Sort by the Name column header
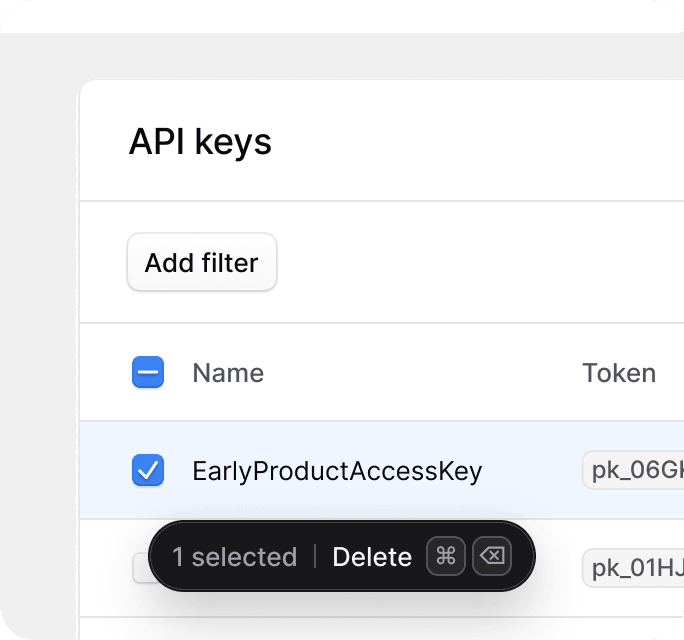Screen dimensions: 684x640 (228, 373)
